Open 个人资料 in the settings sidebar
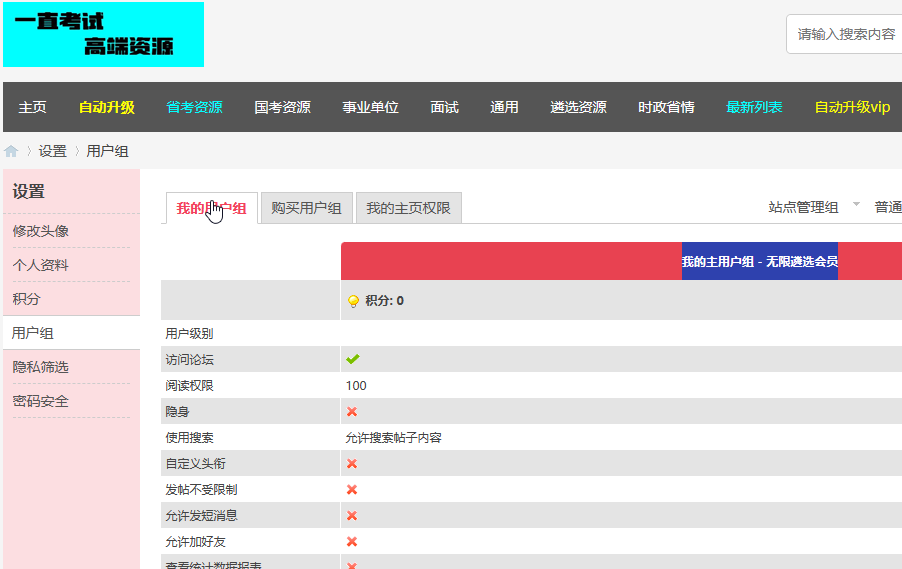This screenshot has height=569, width=902. tap(40, 265)
